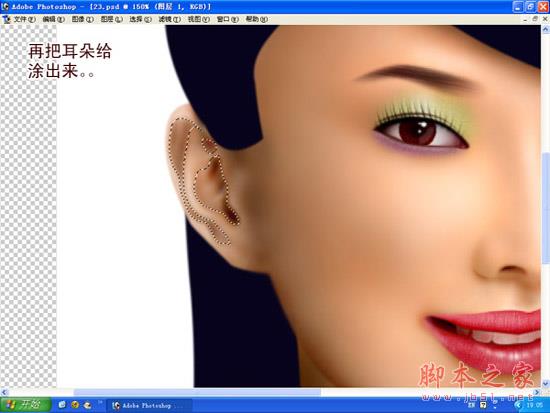Viewport: 550px width, 413px height.
Task: Open the 帮助 (Help) menu
Action: tap(256, 19)
